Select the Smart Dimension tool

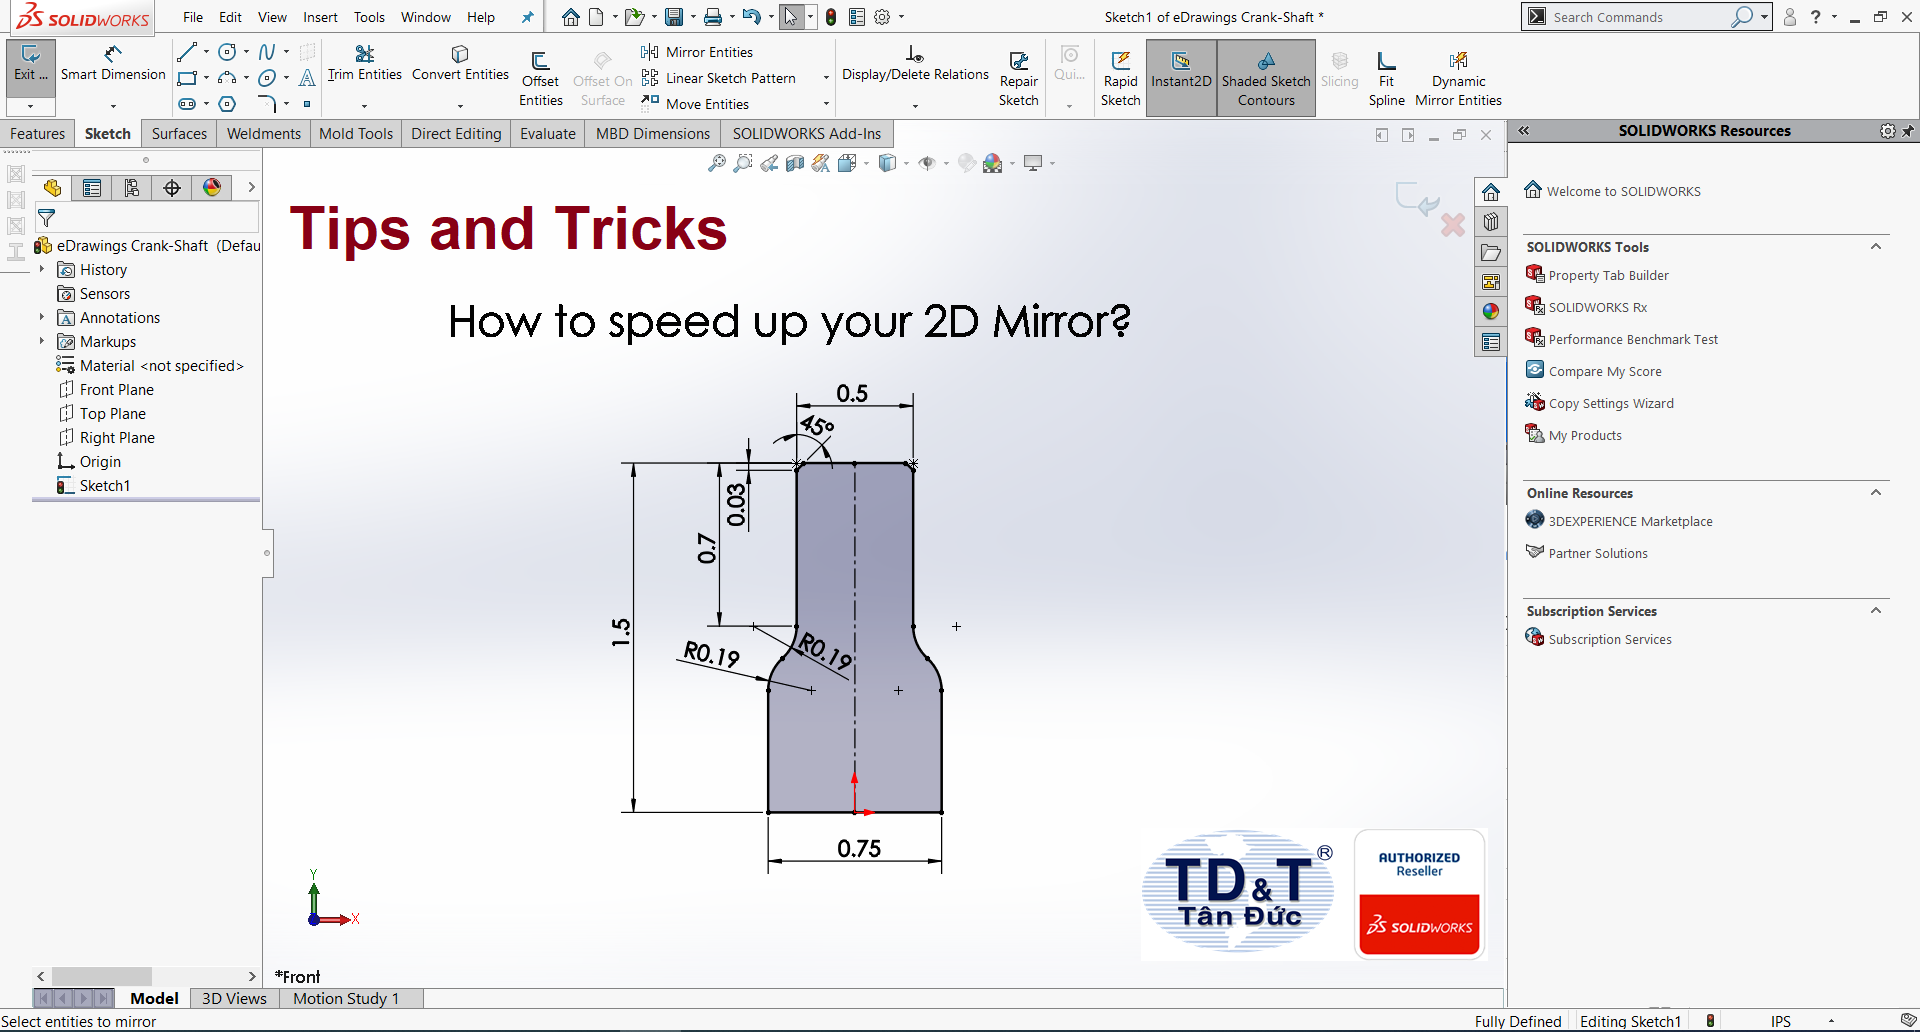click(113, 64)
